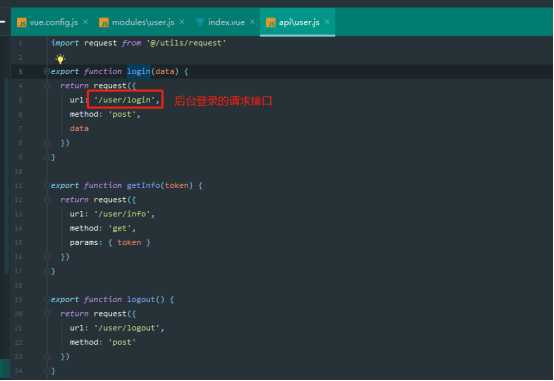Screen dimensions: 554x381
Task: Click the '/user/login' url string
Action: pyautogui.click(x=124, y=100)
